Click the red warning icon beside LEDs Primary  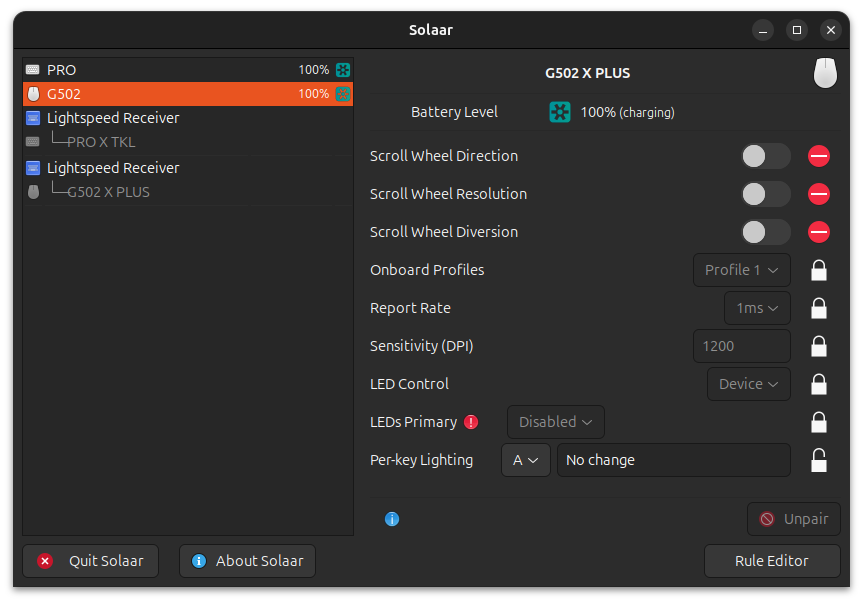tap(471, 422)
